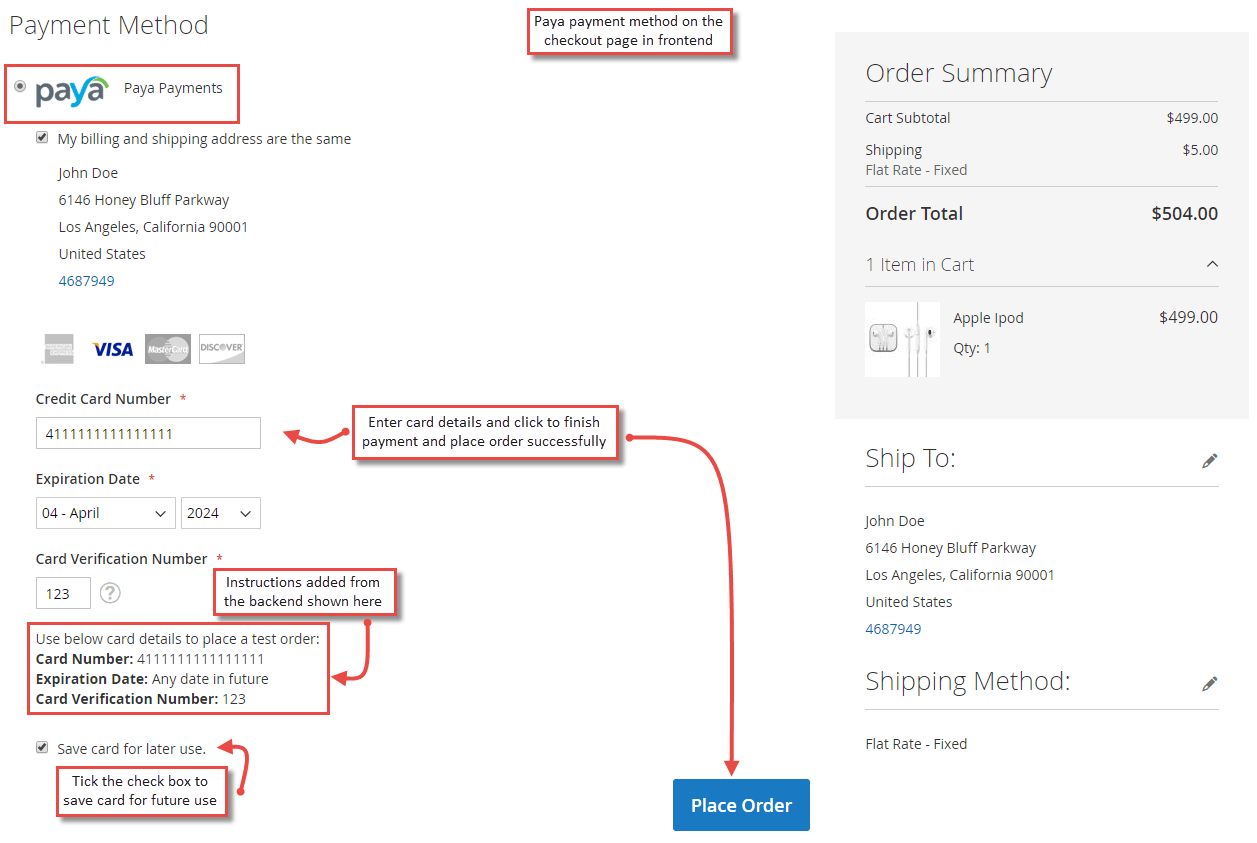
Task: Focus the Credit Card Number field
Action: 148,433
